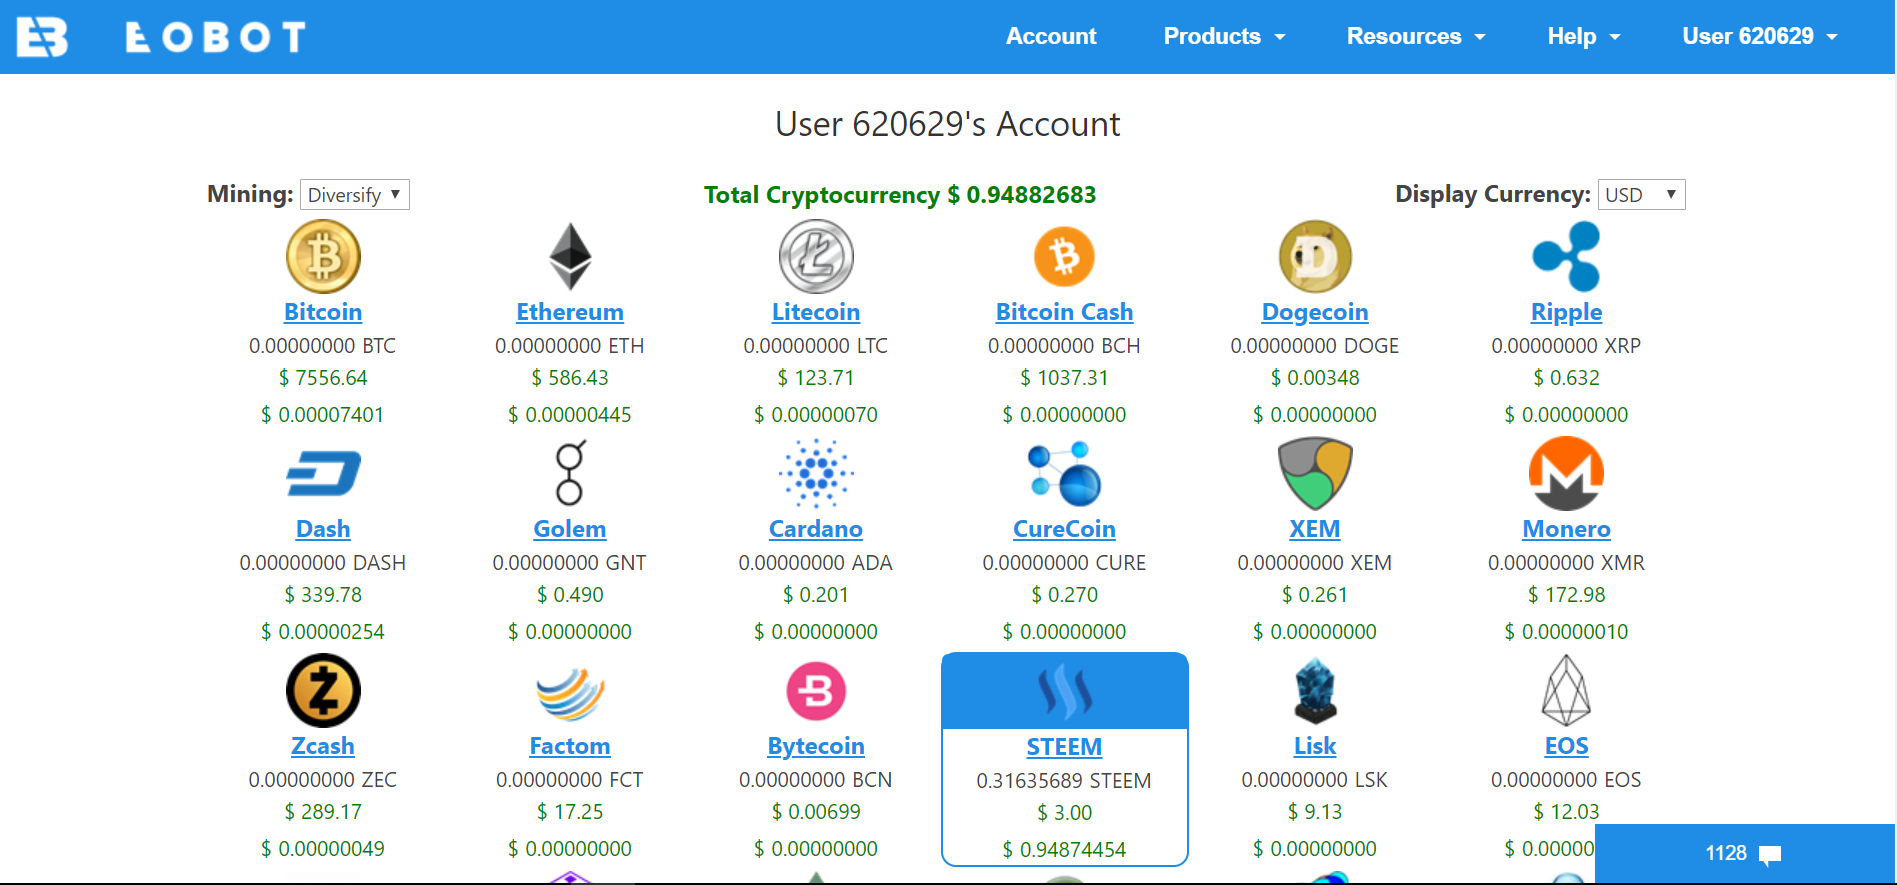Open the Lisk link
The image size is (1897, 885).
pos(1315,746)
